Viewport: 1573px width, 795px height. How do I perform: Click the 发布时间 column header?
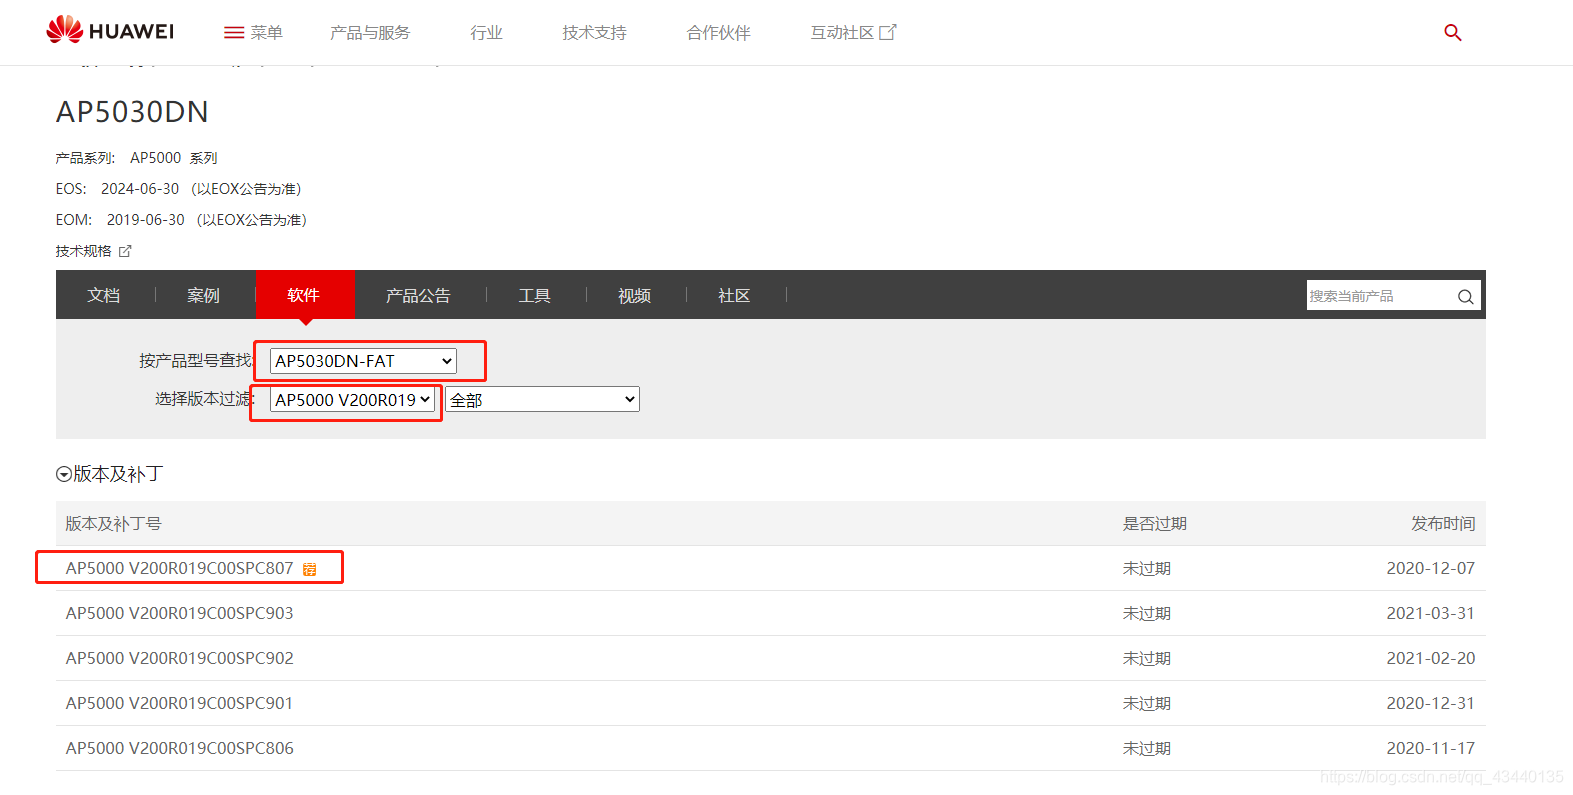coord(1443,524)
